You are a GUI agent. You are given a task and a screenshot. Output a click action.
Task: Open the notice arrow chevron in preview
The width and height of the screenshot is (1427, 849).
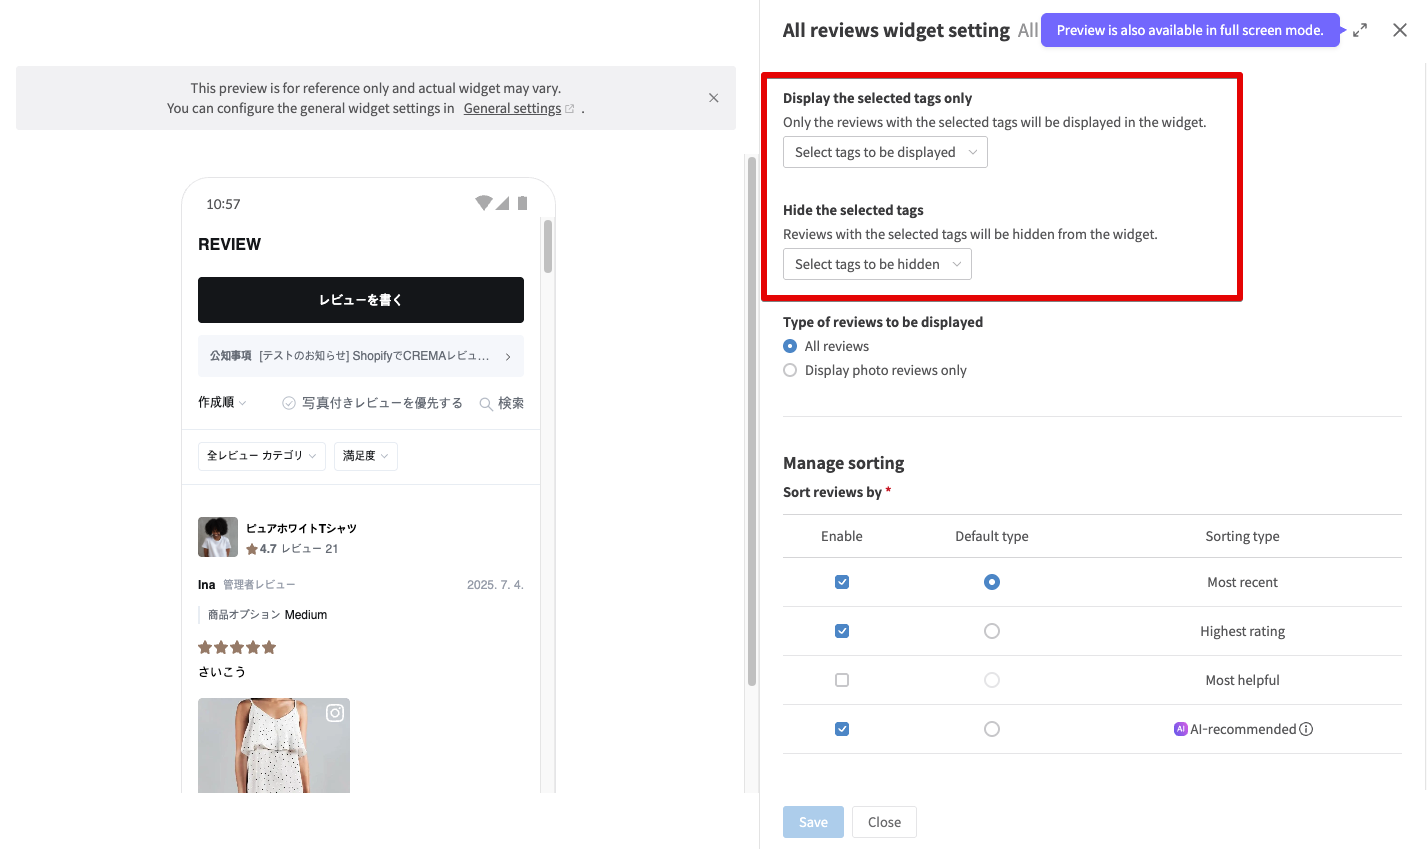[x=508, y=357]
